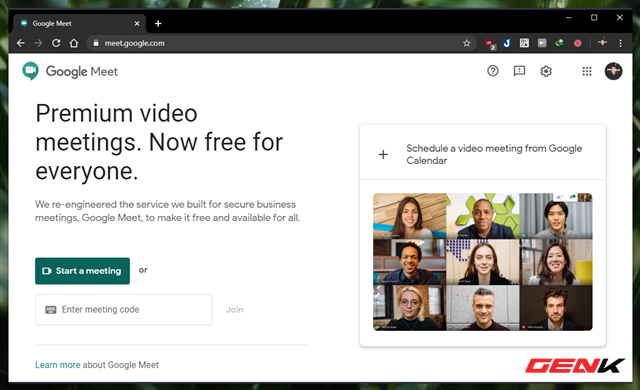Open the Google account avatar
This screenshot has width=640, height=390.
click(613, 71)
